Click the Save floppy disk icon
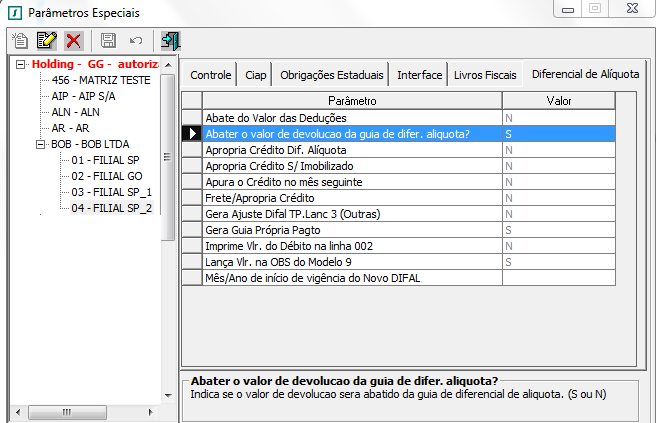 [x=108, y=41]
